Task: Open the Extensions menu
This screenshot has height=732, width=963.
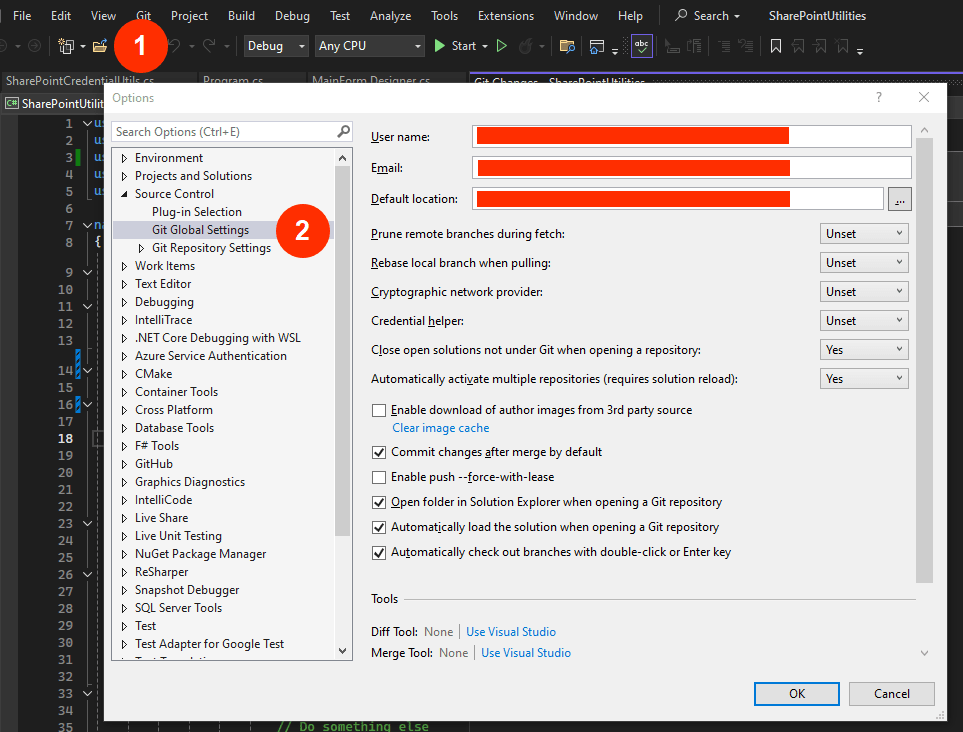Action: [505, 16]
